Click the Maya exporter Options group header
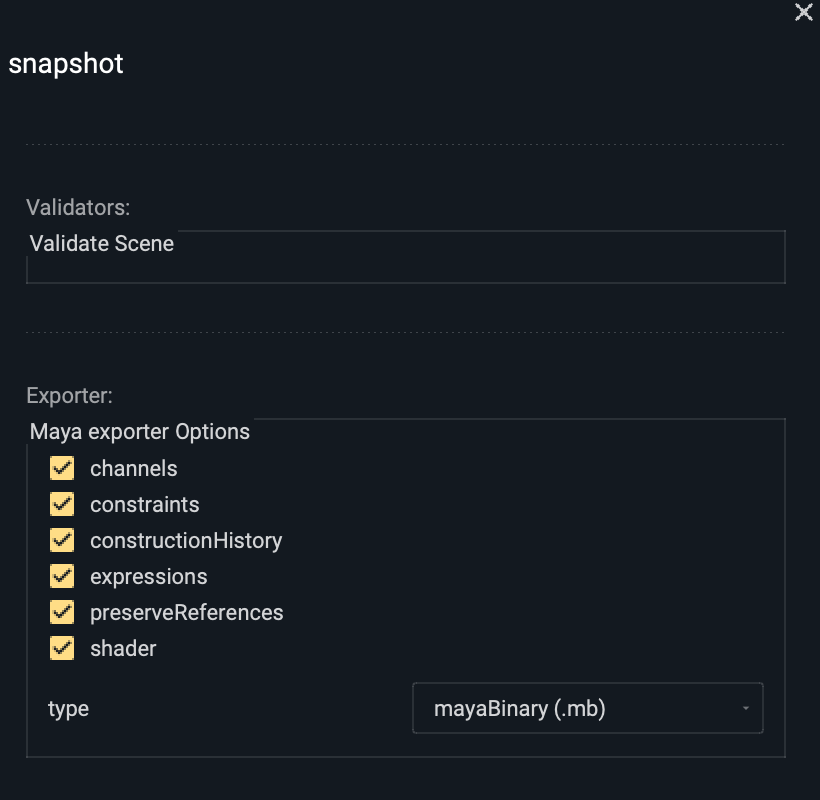The image size is (820, 800). pyautogui.click(x=137, y=431)
